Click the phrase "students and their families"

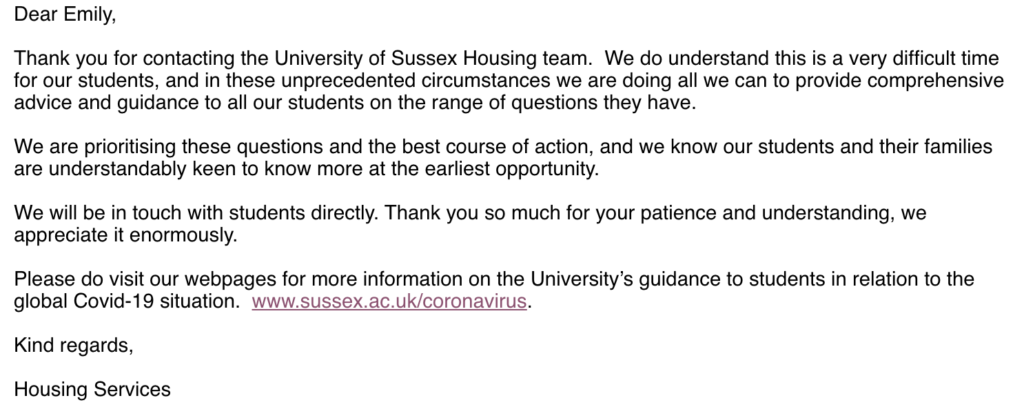pos(875,146)
